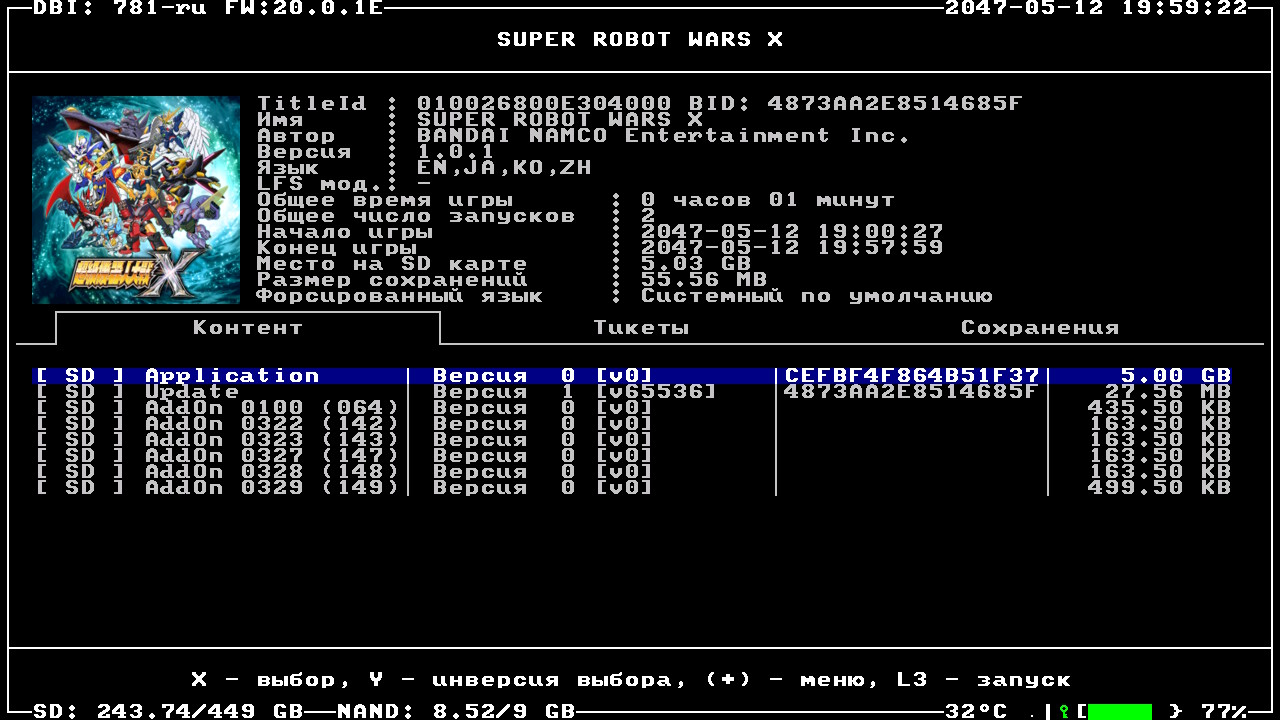Image resolution: width=1280 pixels, height=720 pixels.
Task: Select AddOn 0100 (064) entry
Action: [270, 408]
